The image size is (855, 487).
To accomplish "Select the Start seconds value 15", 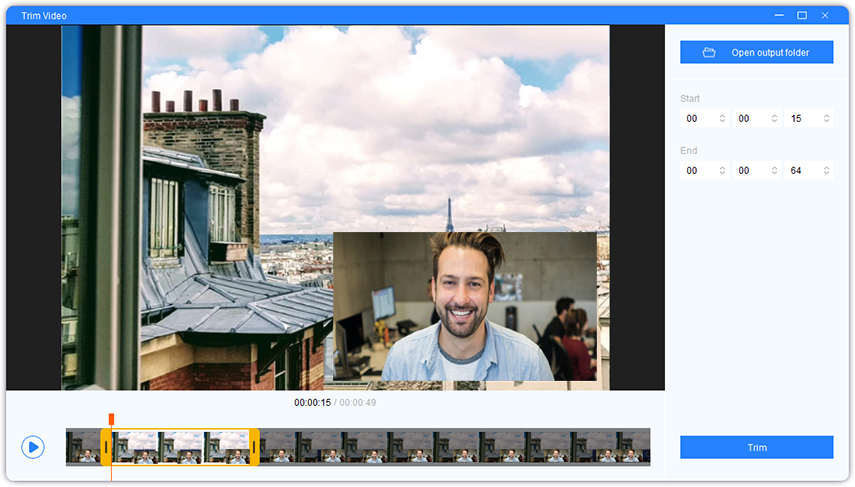I will point(796,118).
